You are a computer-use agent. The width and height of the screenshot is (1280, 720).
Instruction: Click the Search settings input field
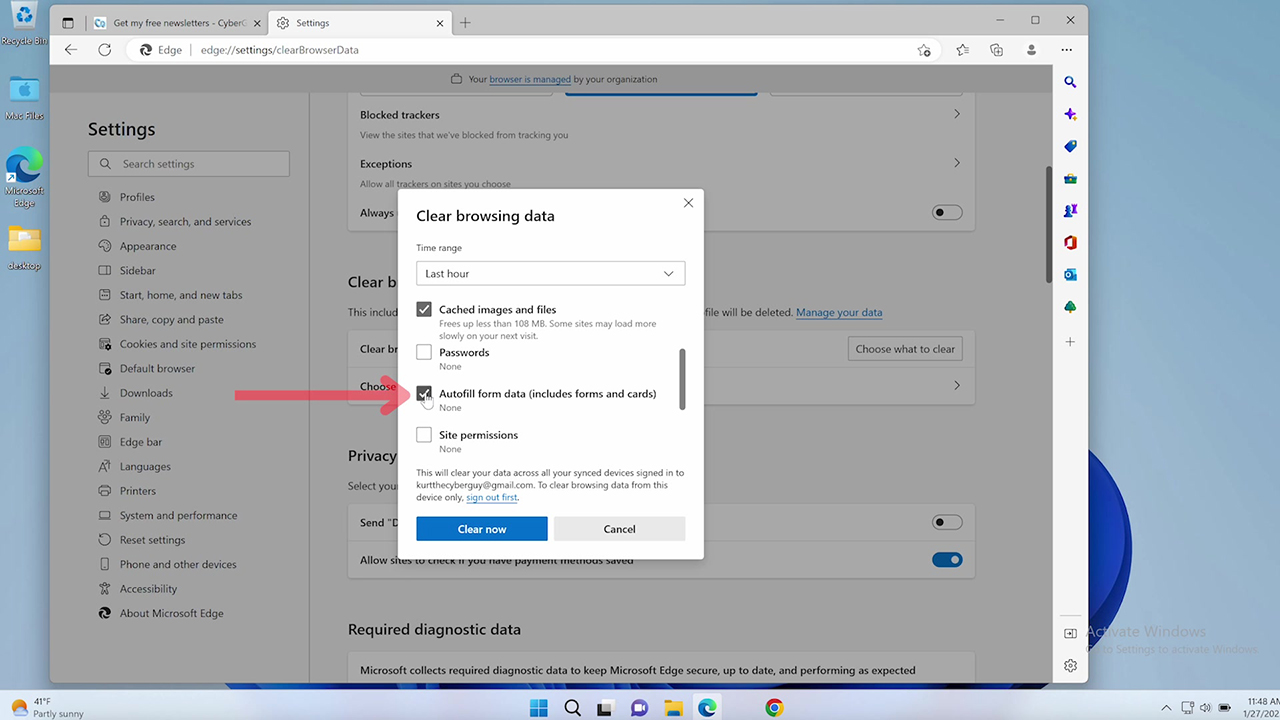(188, 163)
